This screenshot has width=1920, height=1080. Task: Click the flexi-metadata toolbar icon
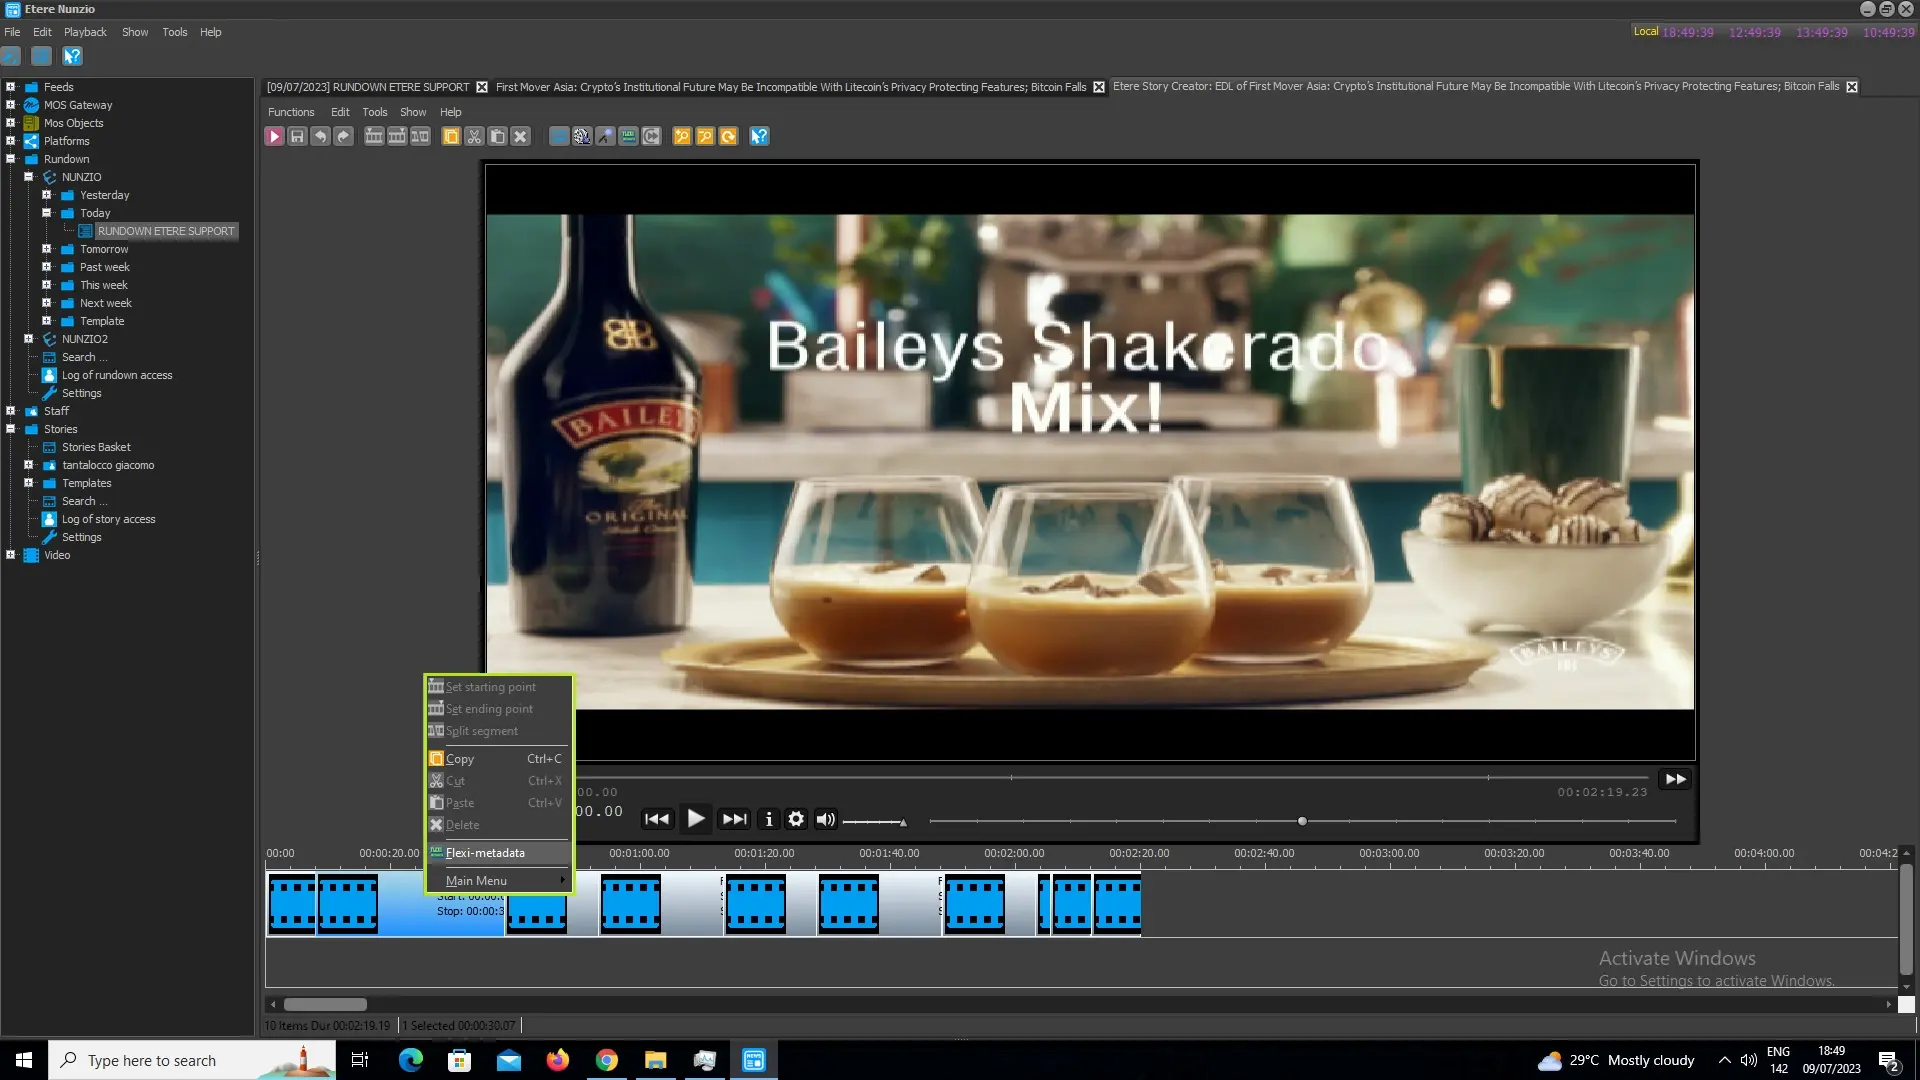(x=628, y=137)
